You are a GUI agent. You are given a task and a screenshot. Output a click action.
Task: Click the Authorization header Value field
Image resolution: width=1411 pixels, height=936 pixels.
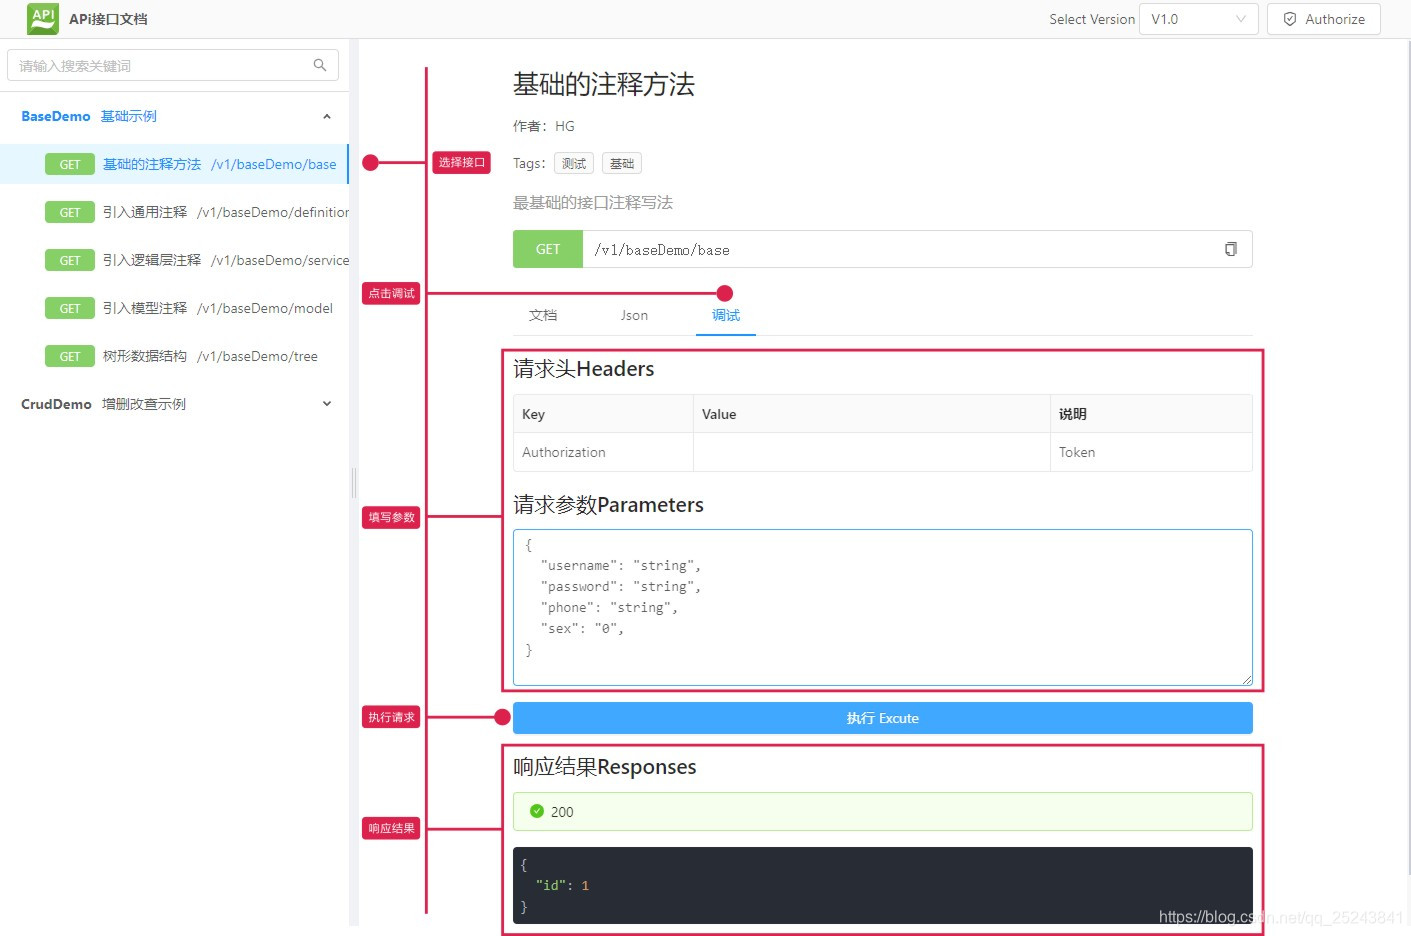[x=870, y=452]
